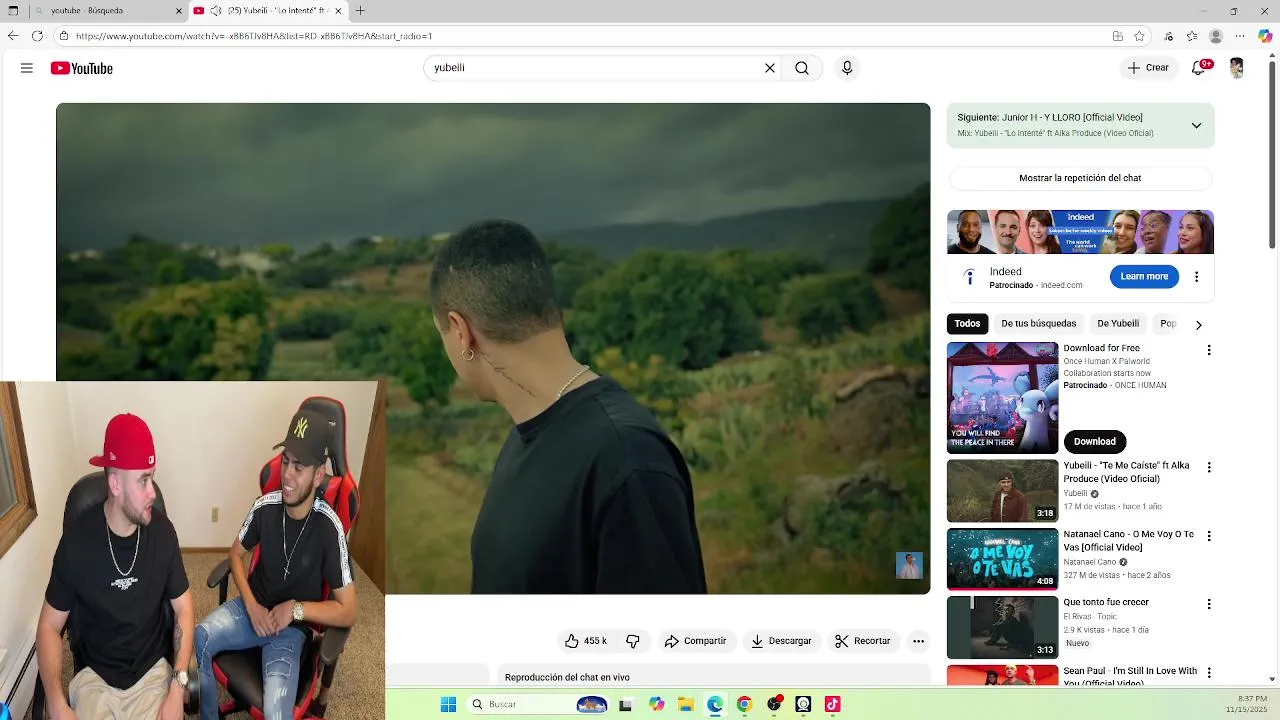
Task: Open Natanael Cano channel name
Action: [x=1089, y=562]
